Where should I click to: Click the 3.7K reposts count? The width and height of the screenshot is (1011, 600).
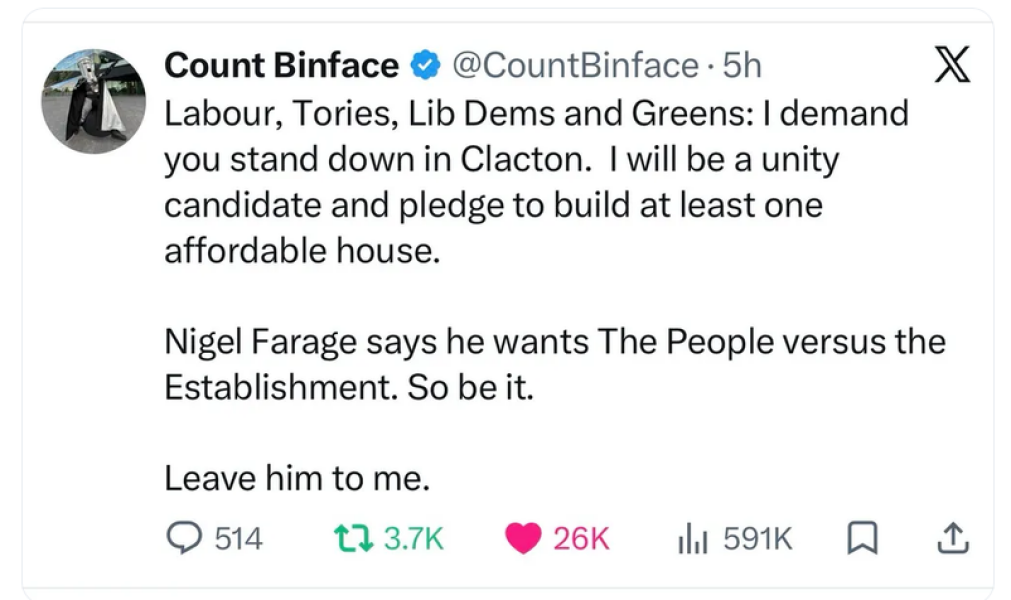coord(414,538)
